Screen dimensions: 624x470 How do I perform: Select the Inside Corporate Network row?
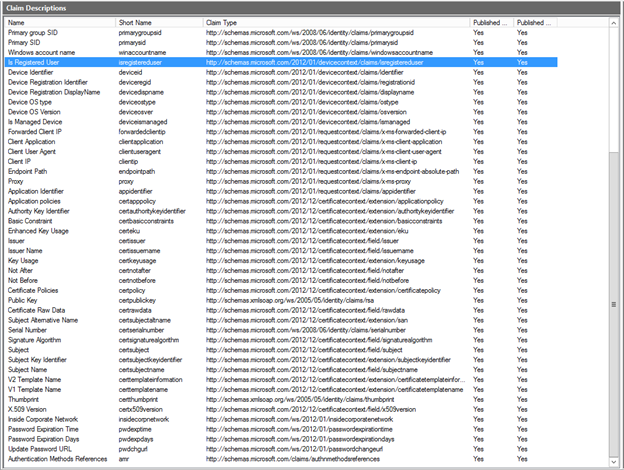[x=281, y=419]
